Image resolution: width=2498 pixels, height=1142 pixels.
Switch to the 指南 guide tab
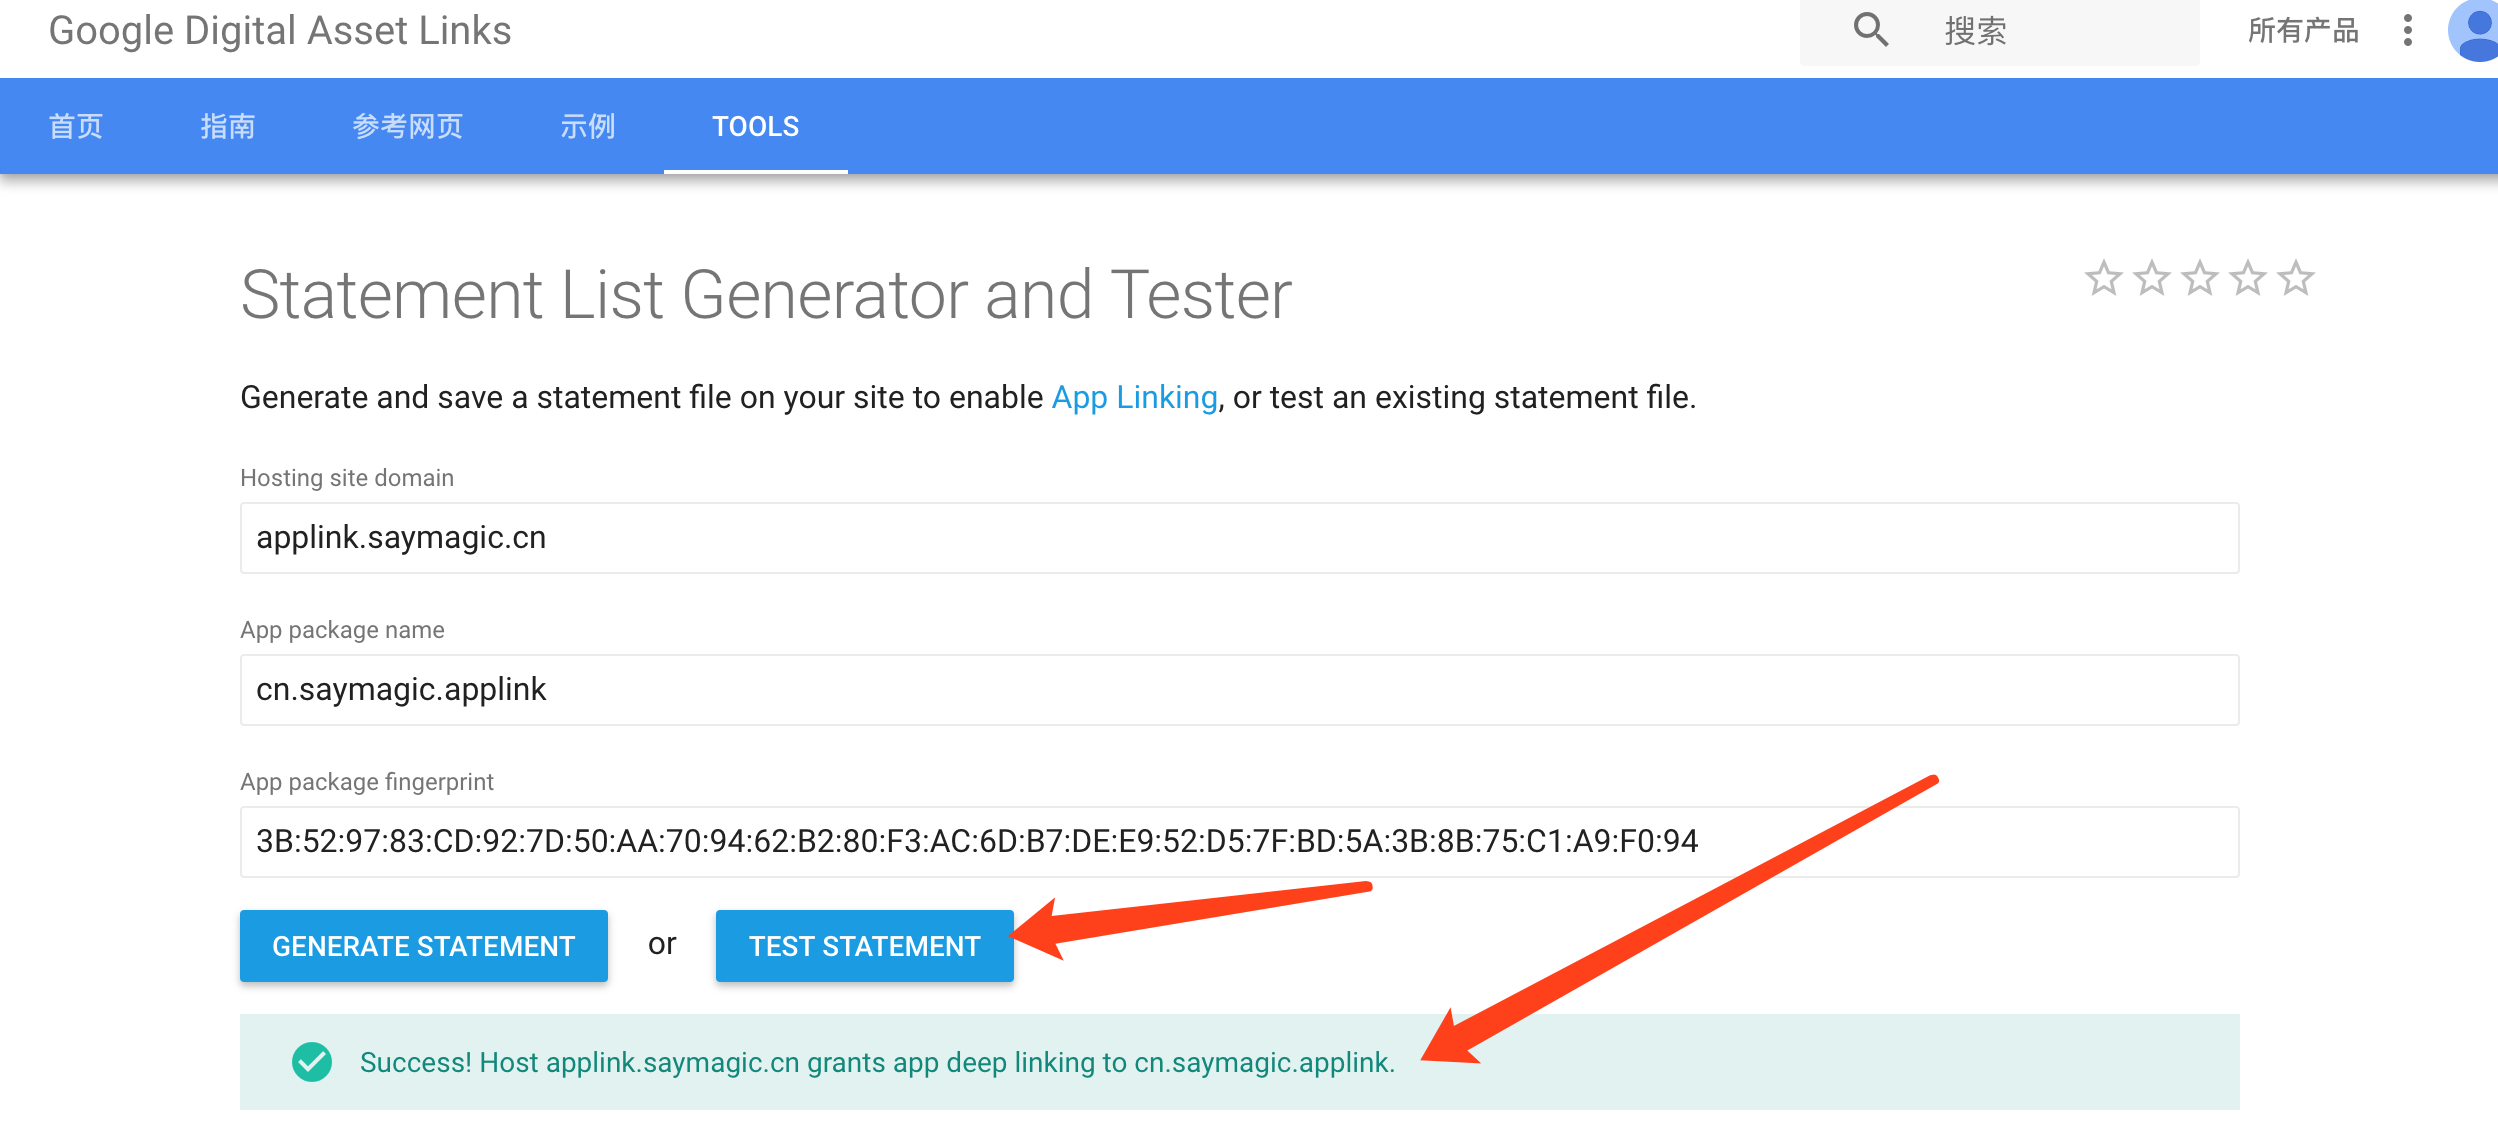pyautogui.click(x=228, y=126)
